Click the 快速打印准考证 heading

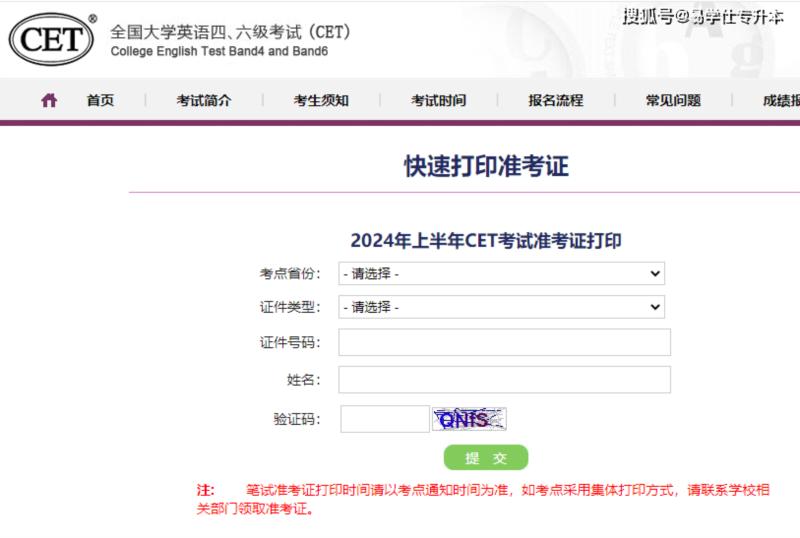coord(486,166)
